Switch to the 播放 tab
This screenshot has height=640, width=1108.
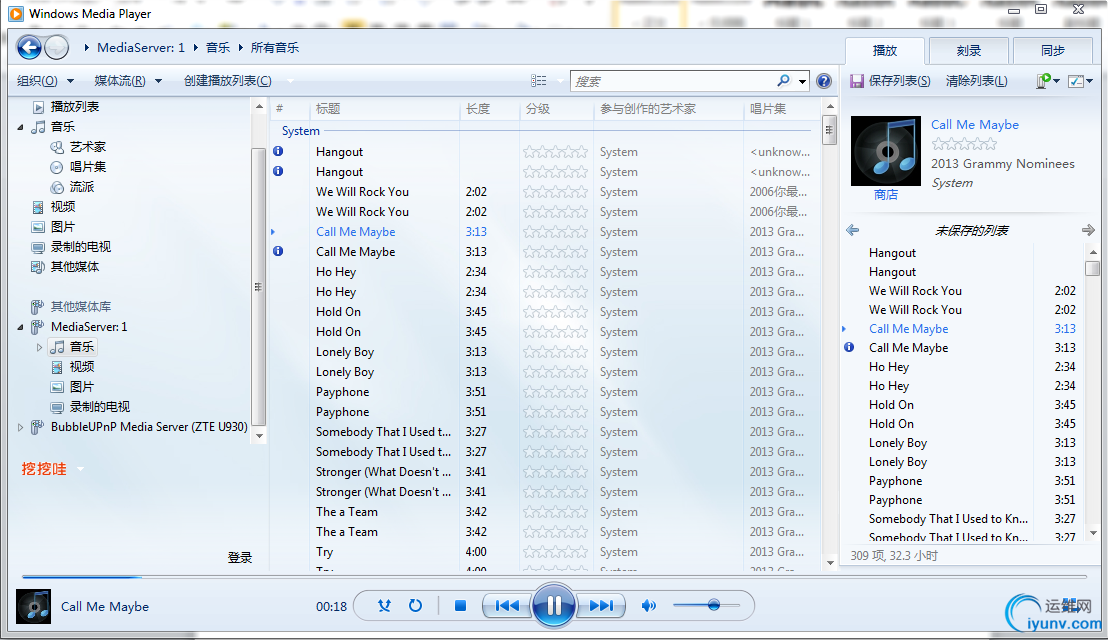click(x=885, y=50)
